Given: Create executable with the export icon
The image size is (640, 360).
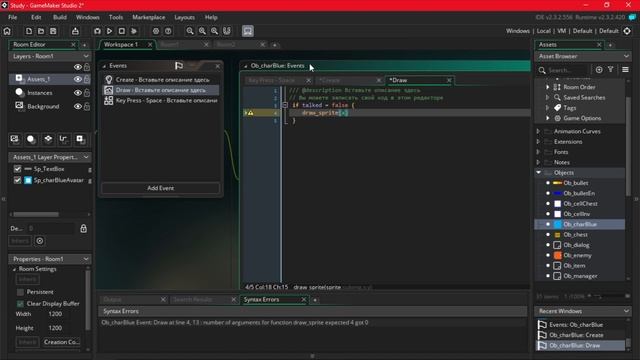Looking at the screenshot, I should pyautogui.click(x=75, y=31).
